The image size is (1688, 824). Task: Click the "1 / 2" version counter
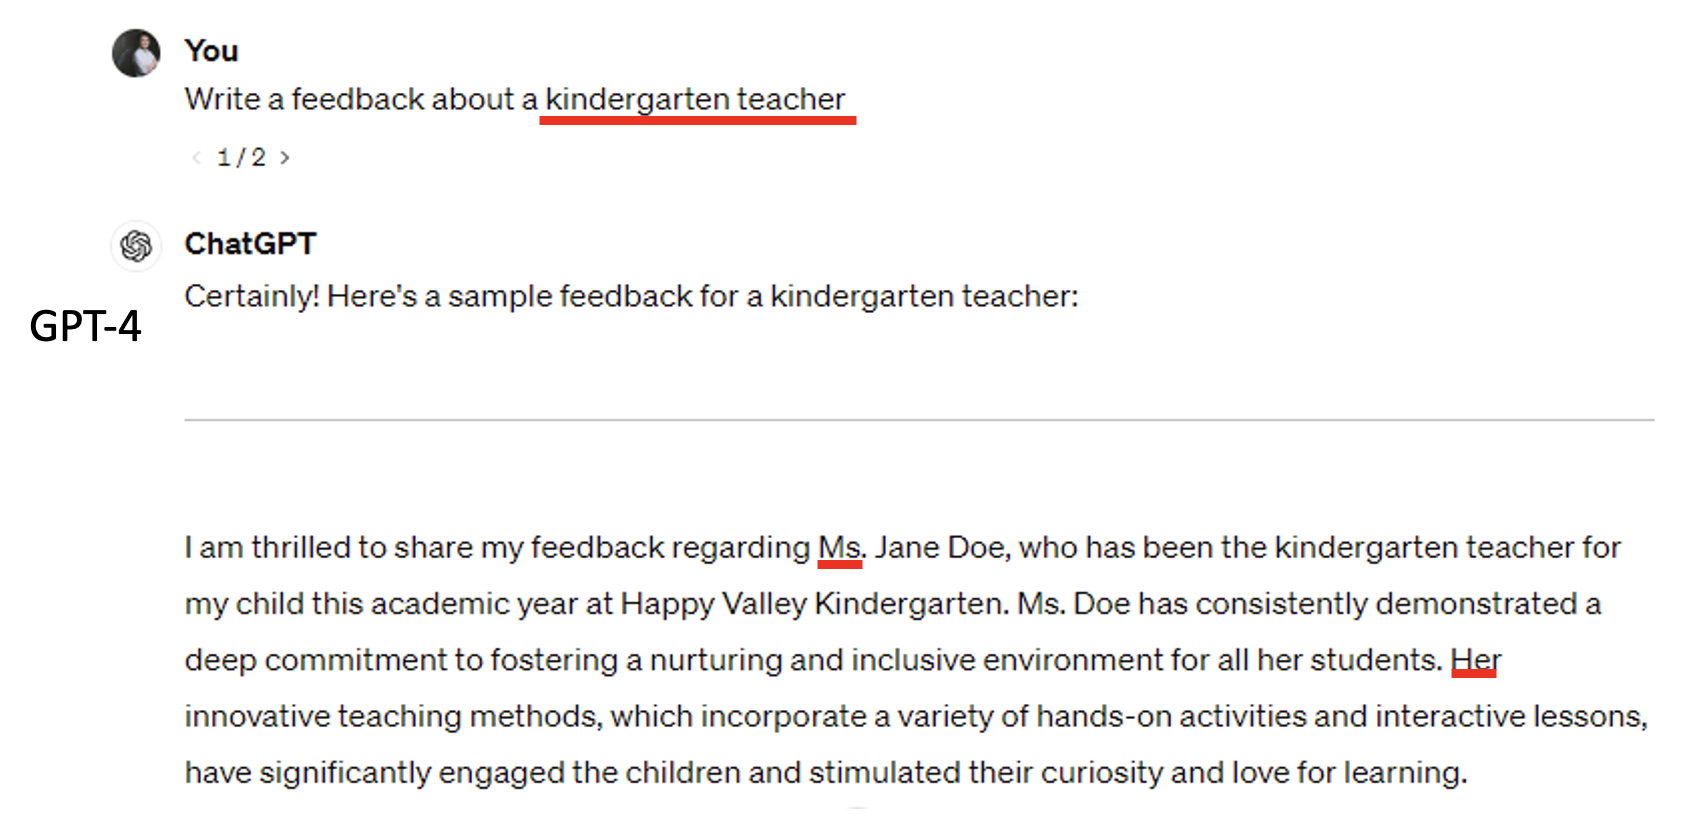pyautogui.click(x=241, y=157)
